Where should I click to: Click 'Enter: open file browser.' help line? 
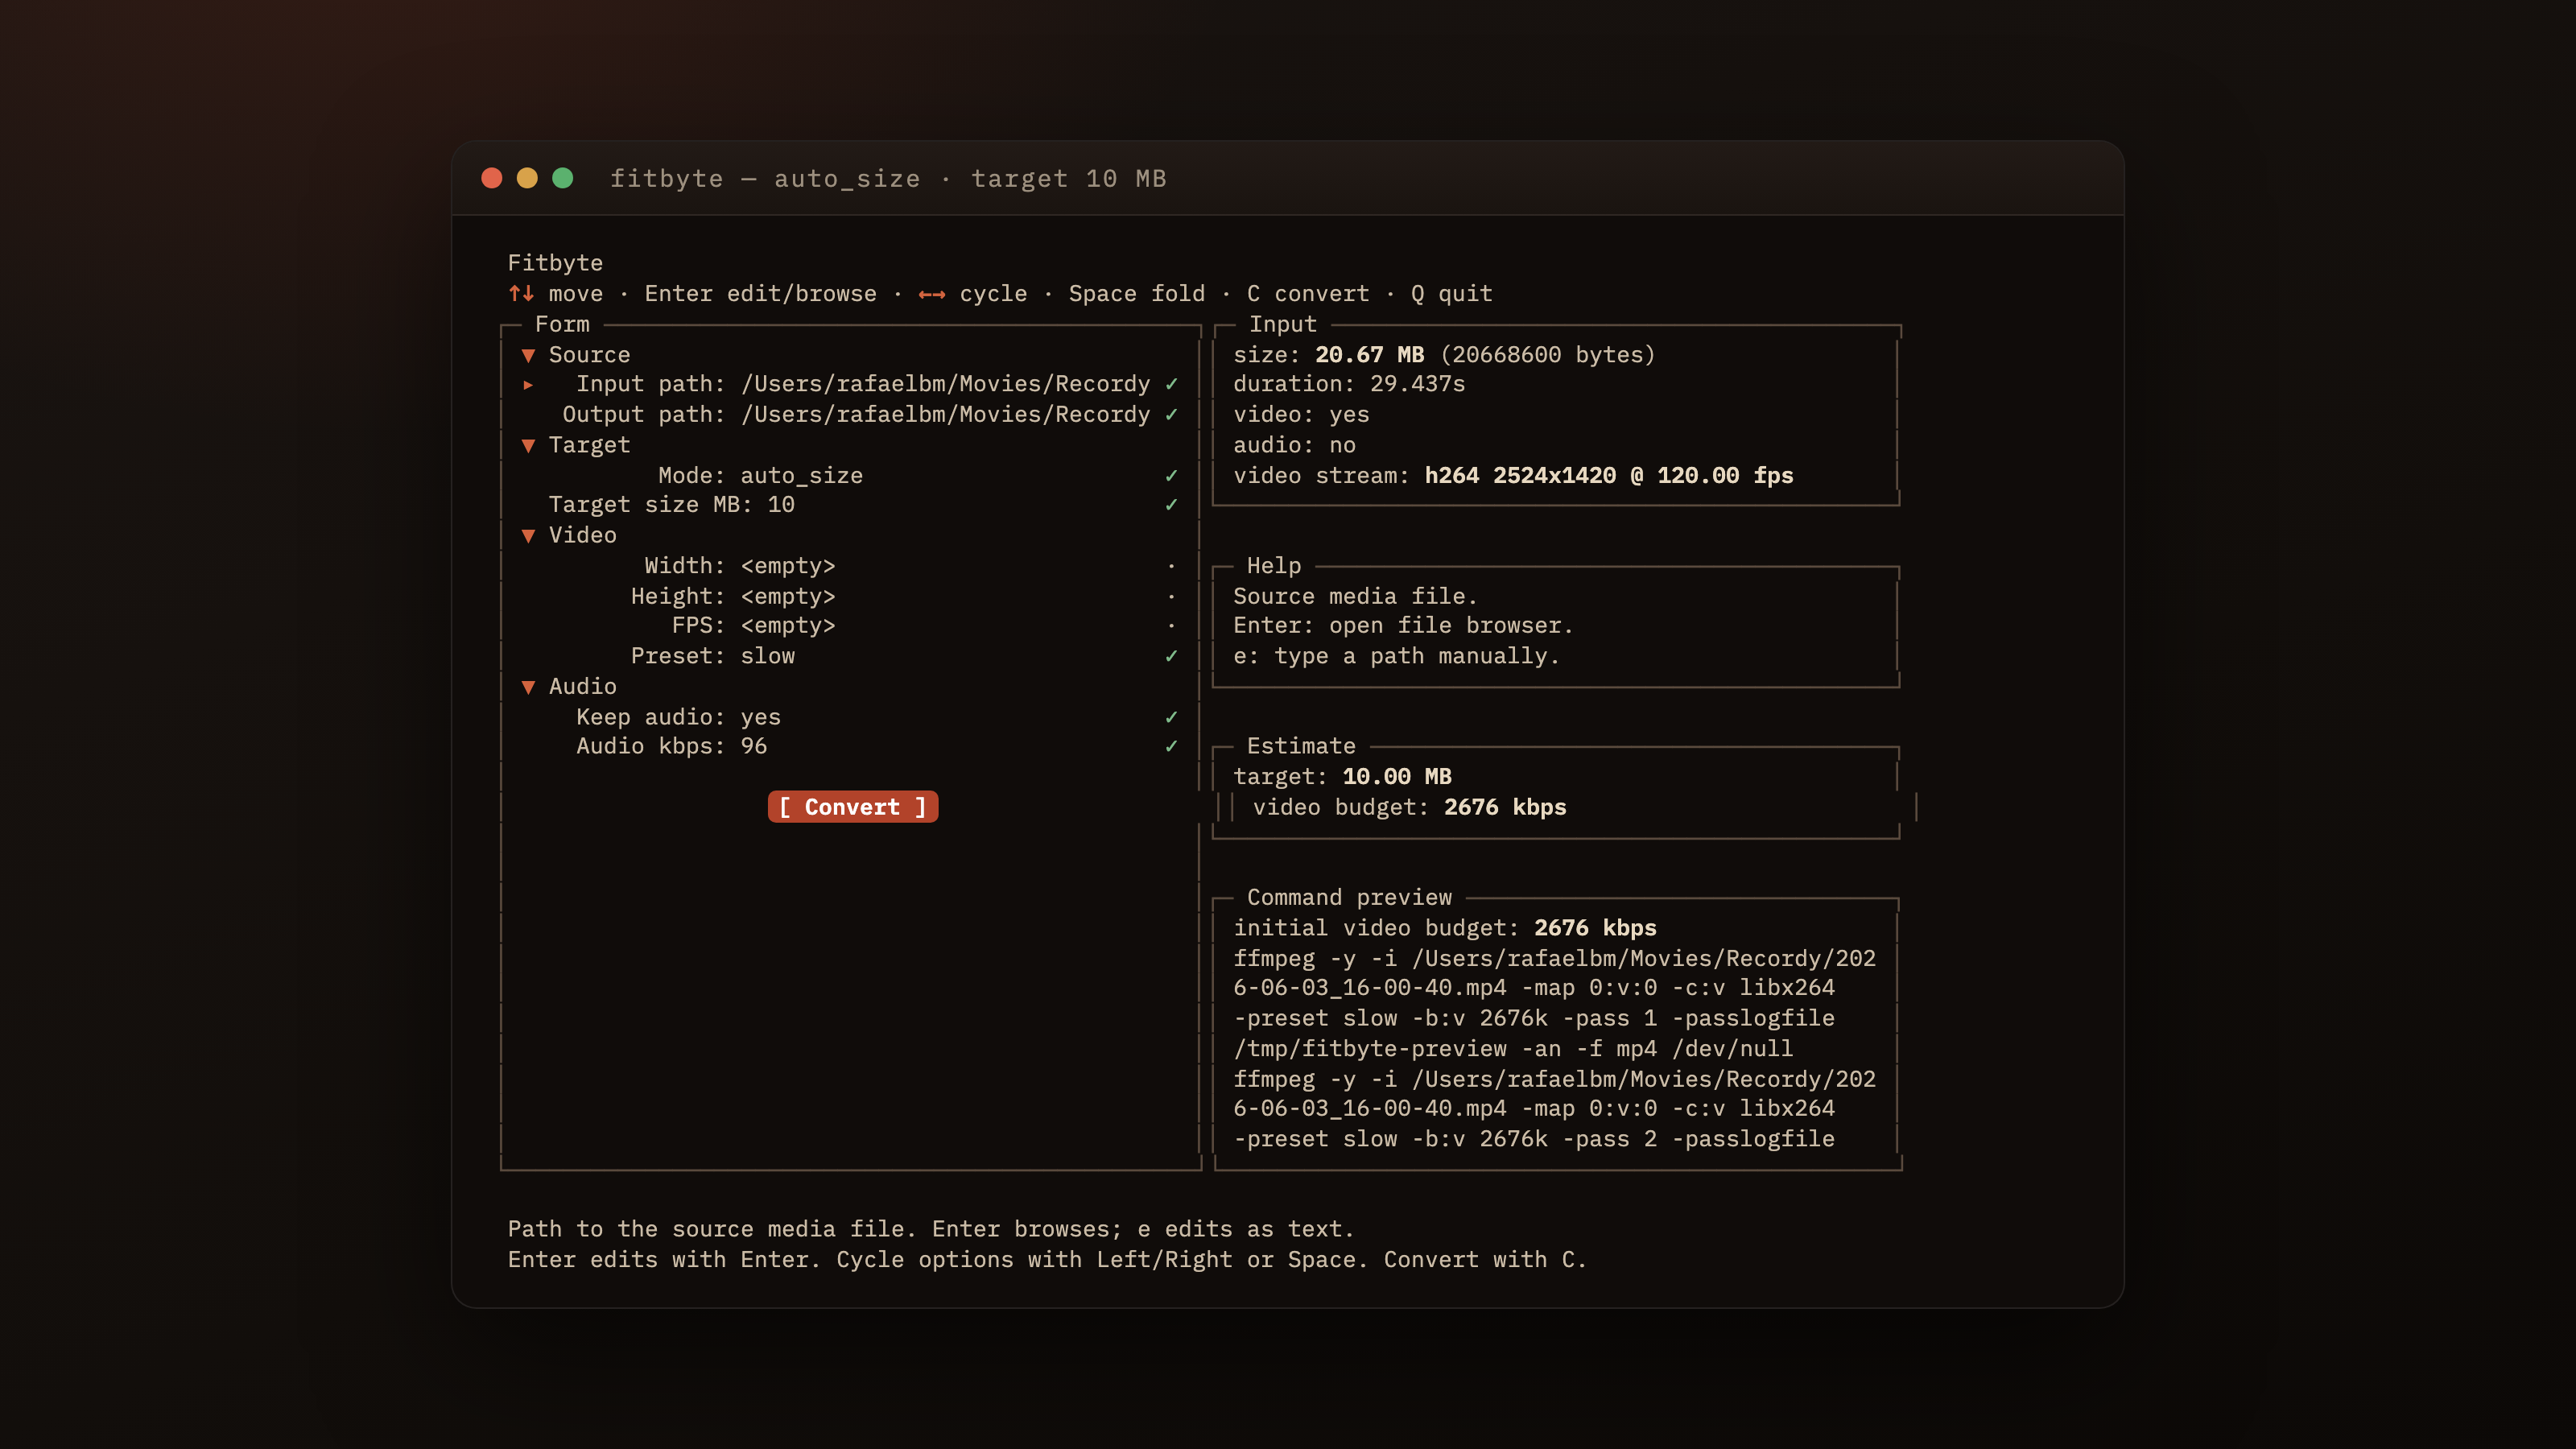click(1403, 625)
